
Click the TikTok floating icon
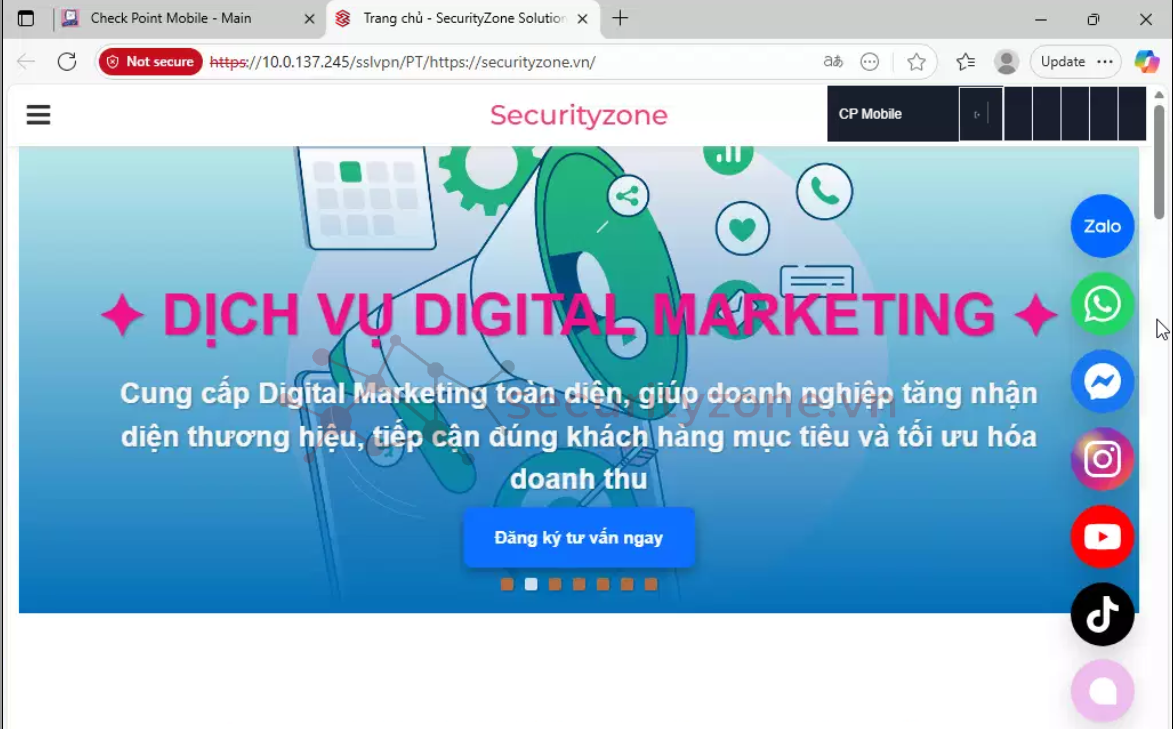click(1102, 614)
